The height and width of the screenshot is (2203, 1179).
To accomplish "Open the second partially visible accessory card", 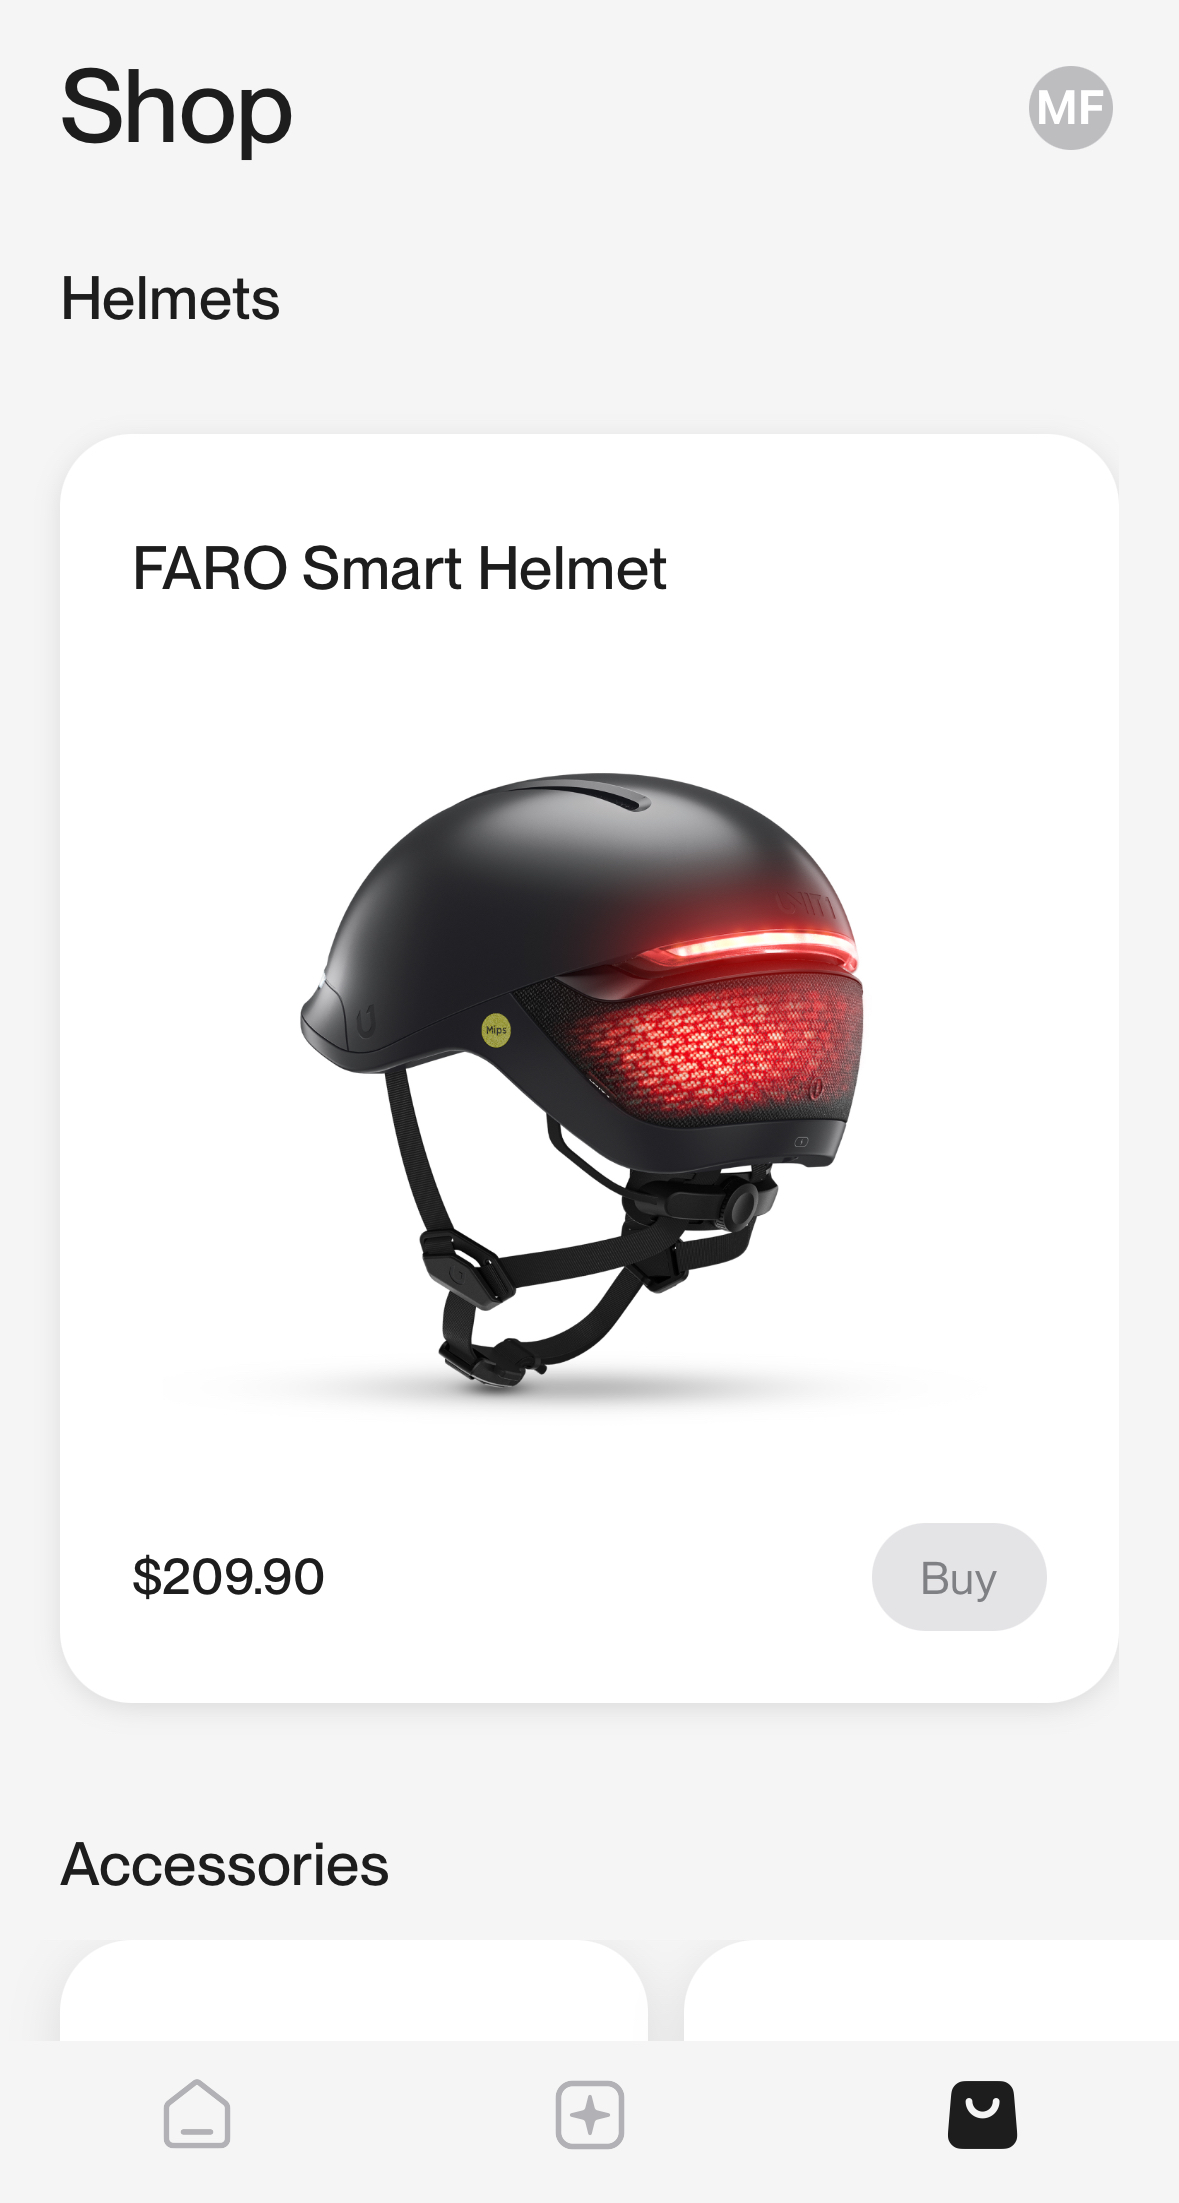I will click(x=931, y=1990).
